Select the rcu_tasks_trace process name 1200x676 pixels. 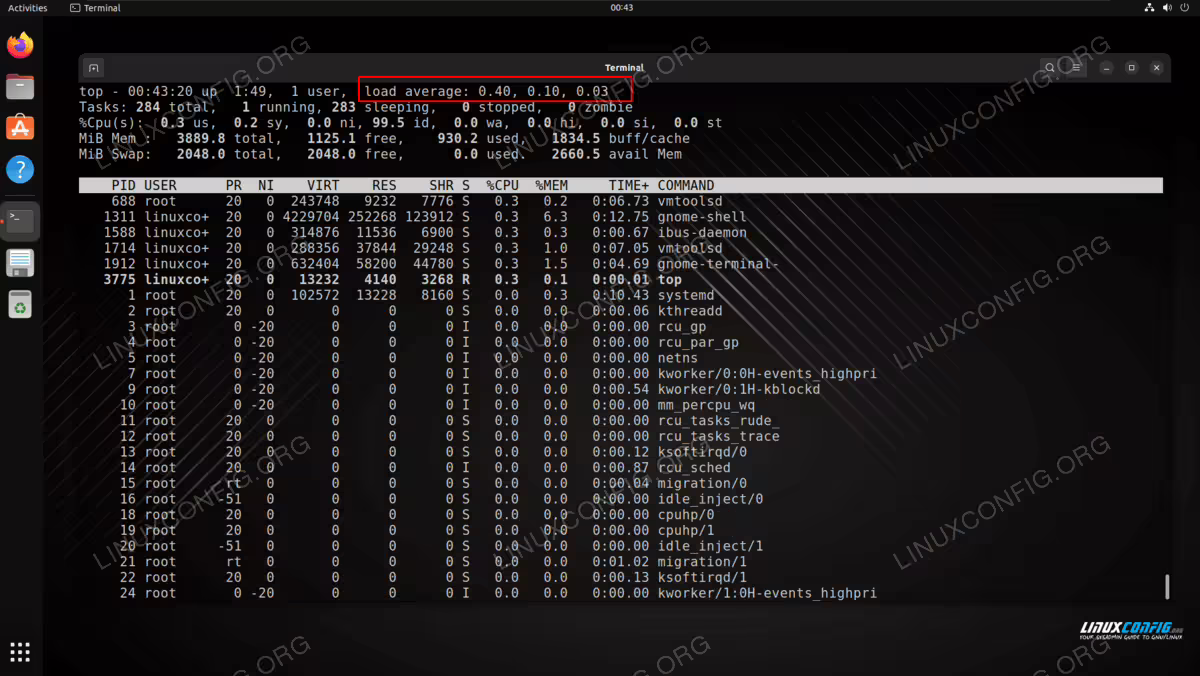pyautogui.click(x=718, y=437)
